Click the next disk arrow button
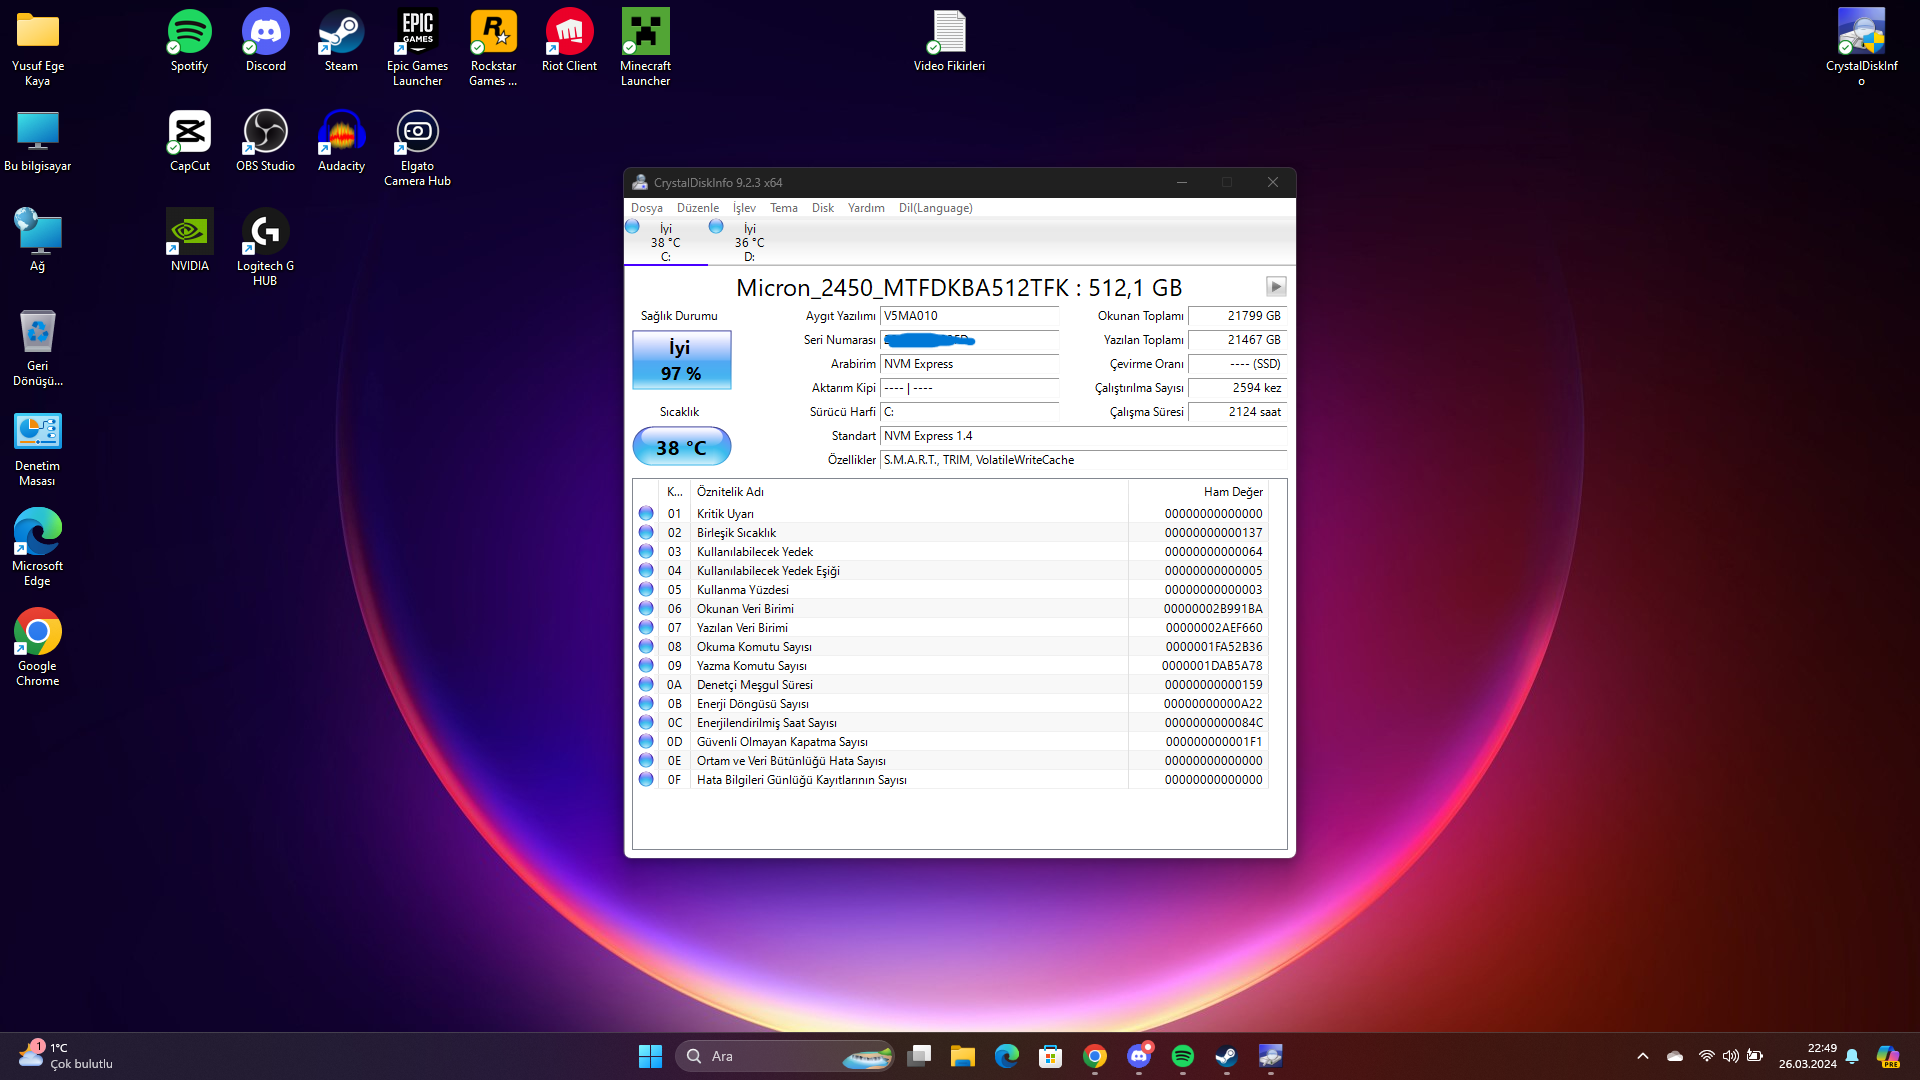Screen dimensions: 1920x1080 tap(1275, 287)
